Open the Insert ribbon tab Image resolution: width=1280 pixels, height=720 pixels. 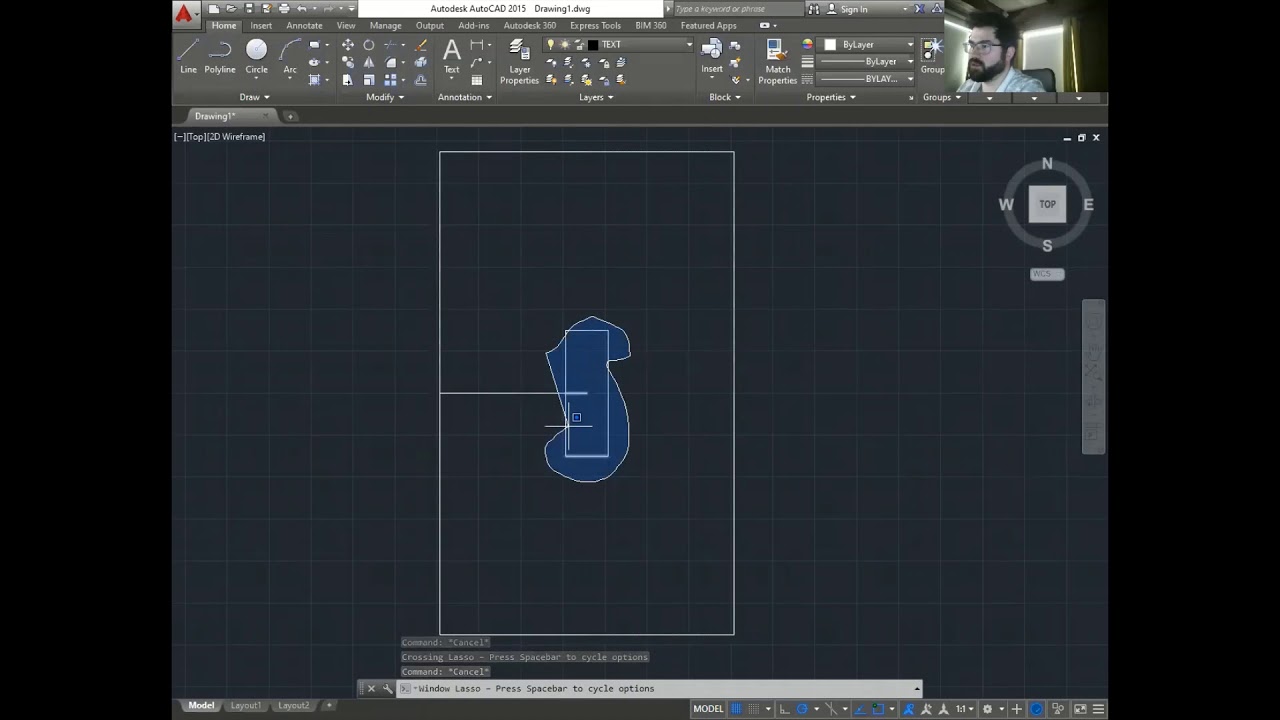(261, 26)
